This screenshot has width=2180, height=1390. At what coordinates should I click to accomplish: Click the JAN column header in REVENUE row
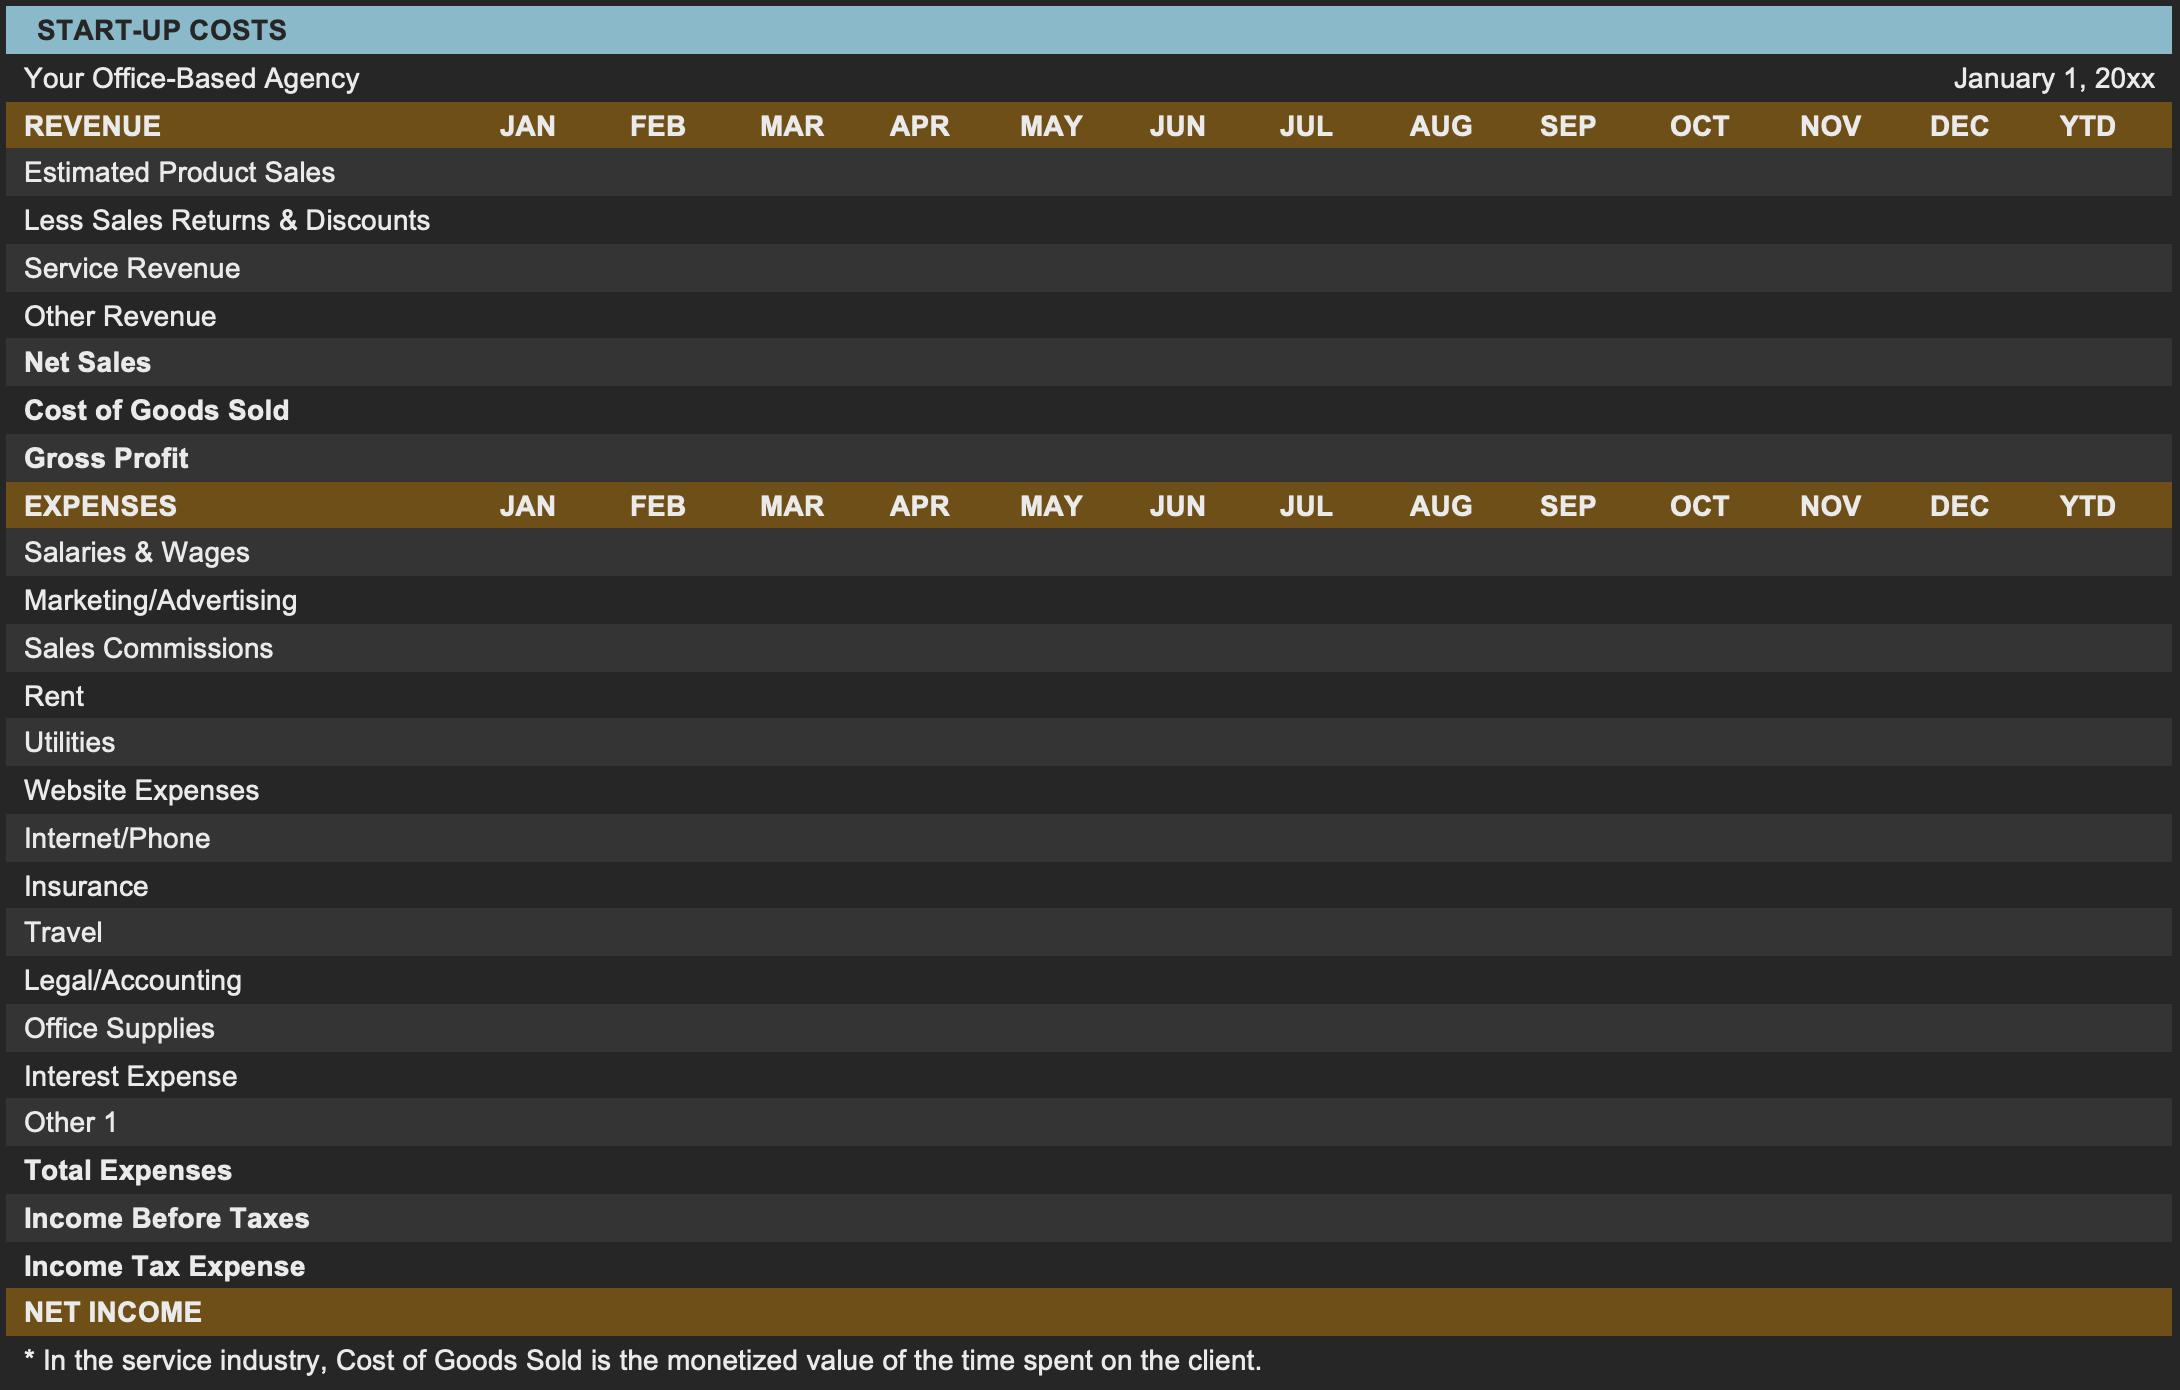(x=527, y=126)
